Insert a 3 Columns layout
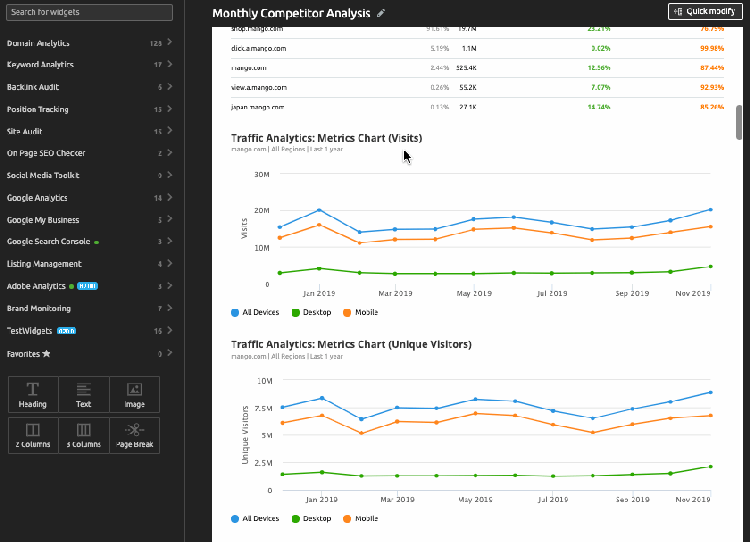Screen dimensions: 750x542 coord(84,435)
